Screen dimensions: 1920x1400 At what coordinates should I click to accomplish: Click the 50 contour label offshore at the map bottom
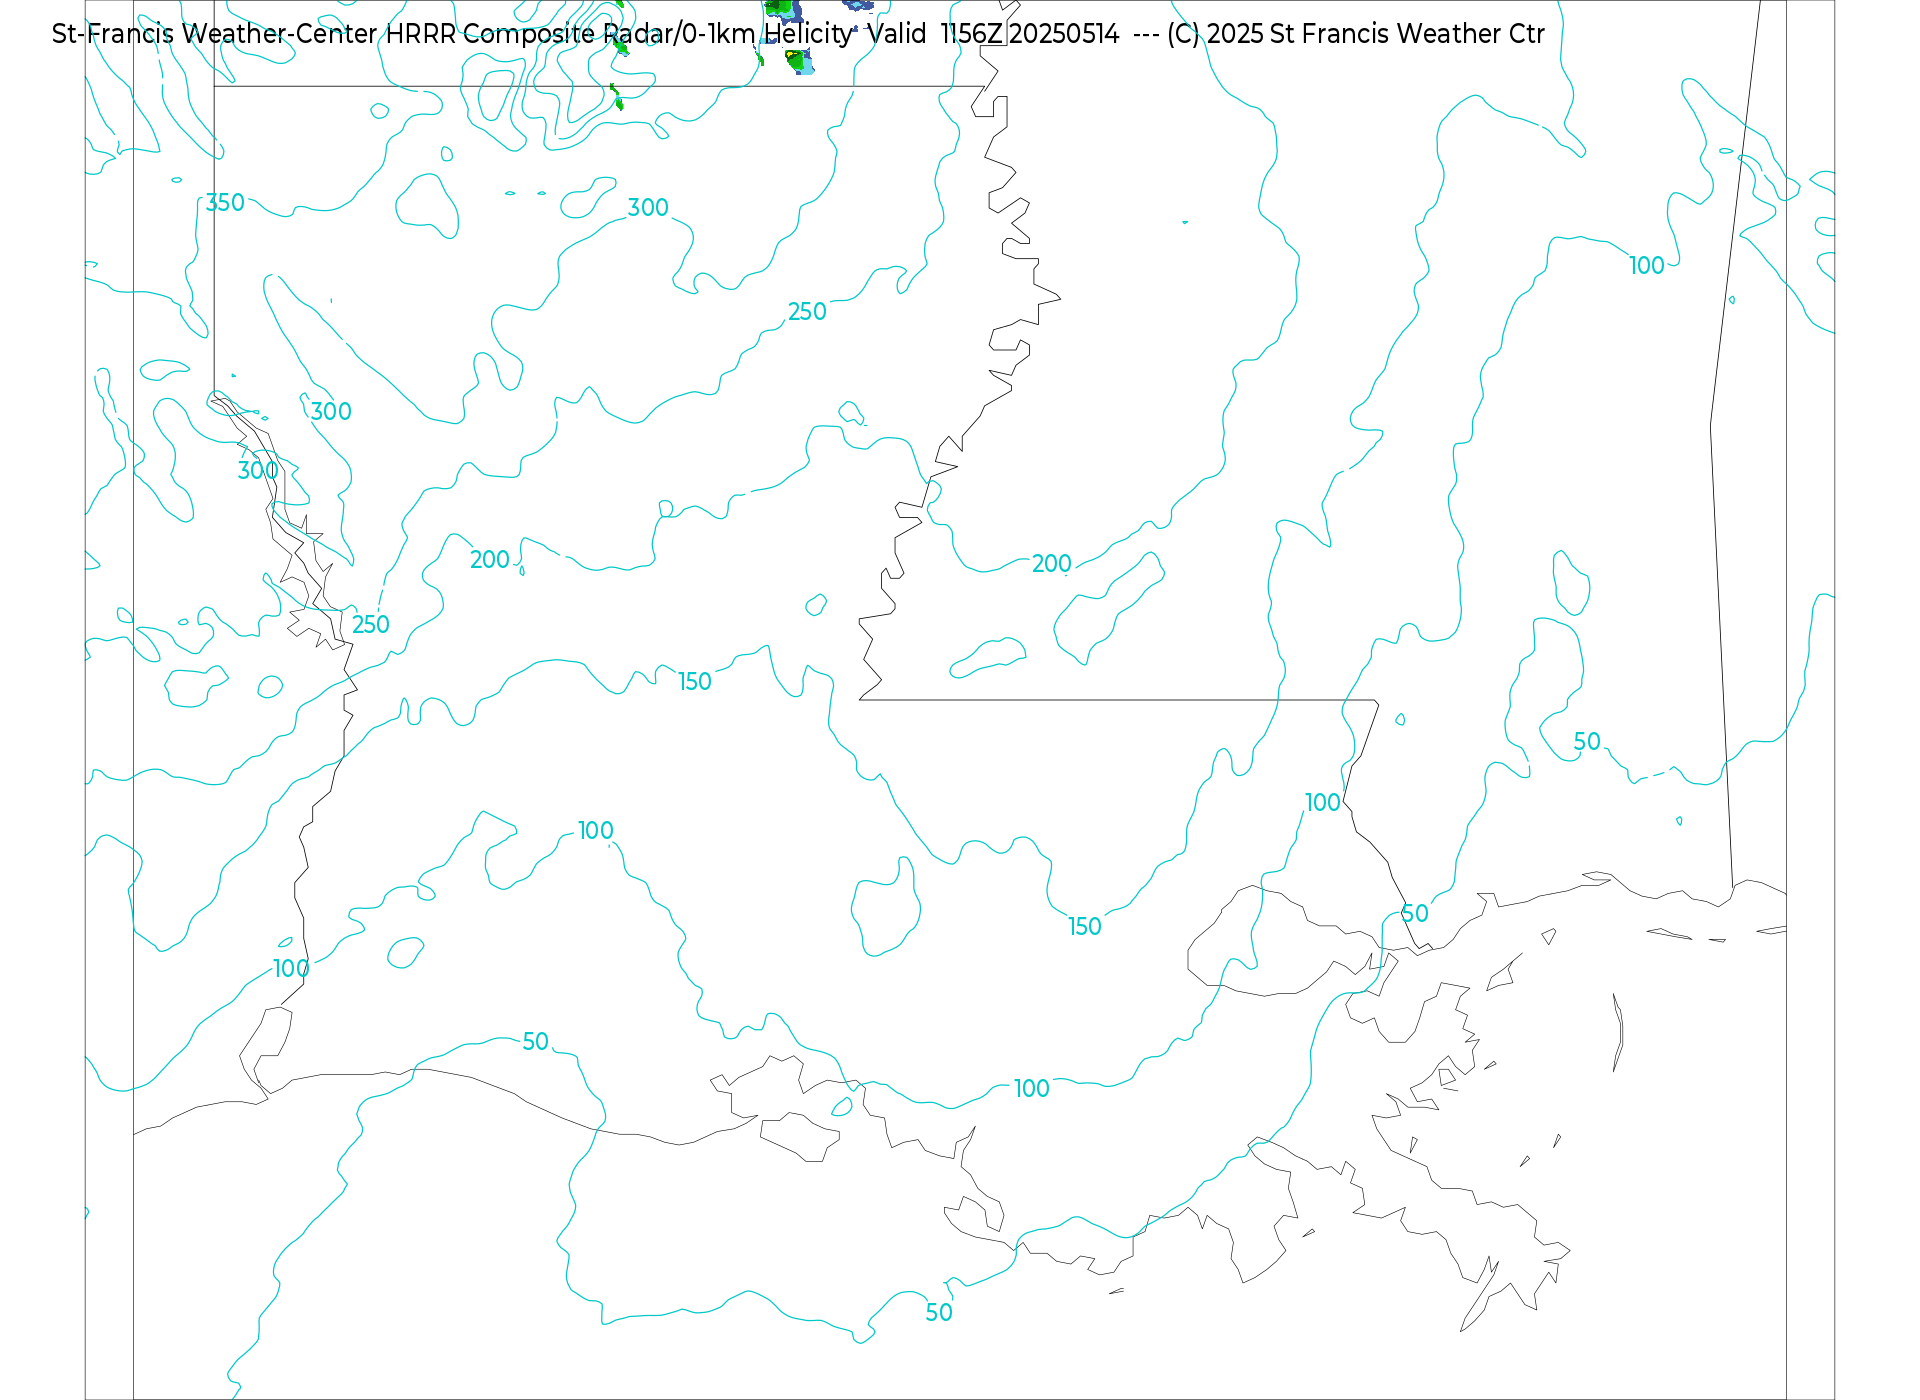click(x=939, y=1313)
